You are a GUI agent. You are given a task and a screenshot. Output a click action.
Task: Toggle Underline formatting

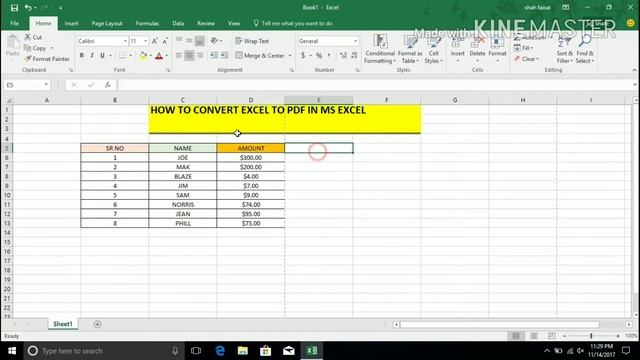[102, 56]
